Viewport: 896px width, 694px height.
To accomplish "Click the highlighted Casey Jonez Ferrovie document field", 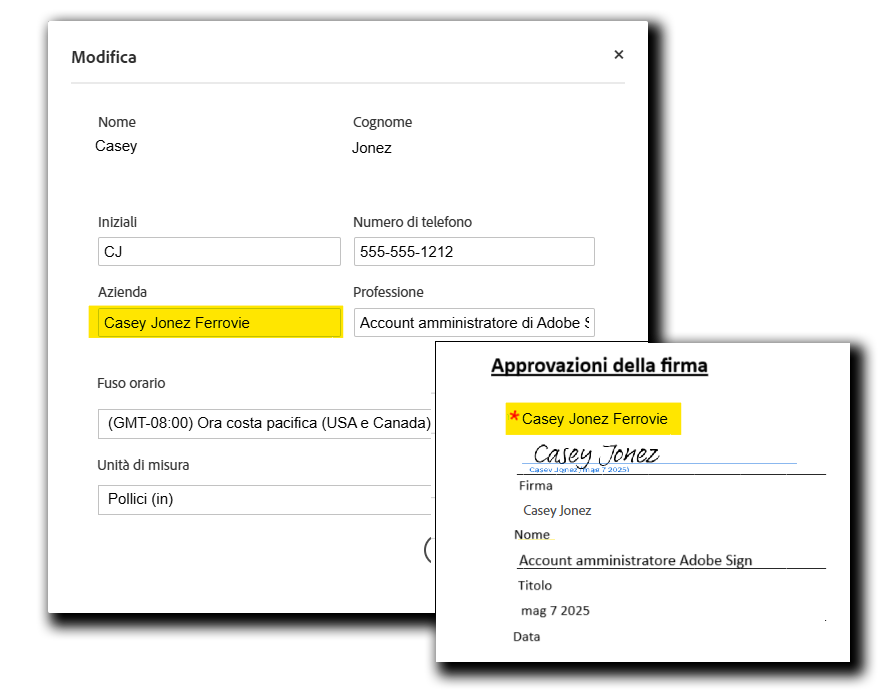I will coord(593,419).
